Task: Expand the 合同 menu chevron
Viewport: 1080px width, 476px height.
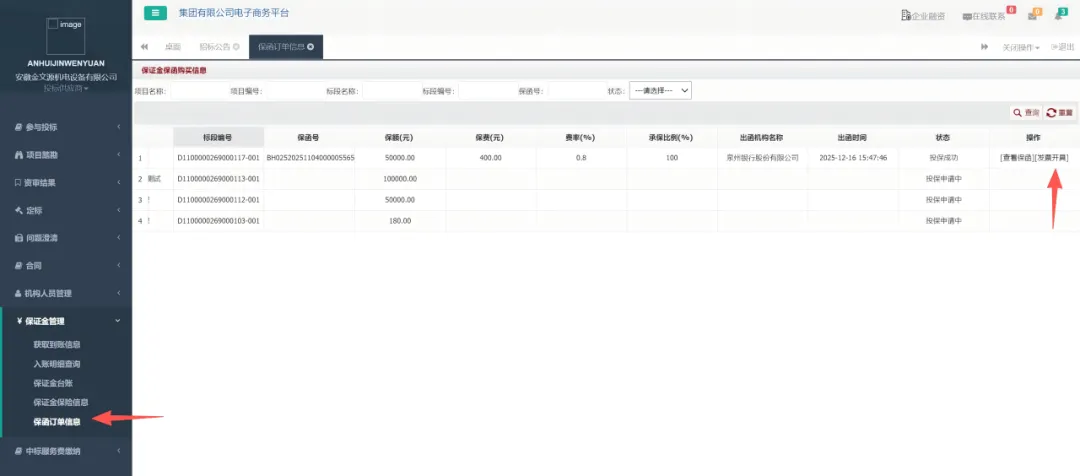Action: point(118,265)
